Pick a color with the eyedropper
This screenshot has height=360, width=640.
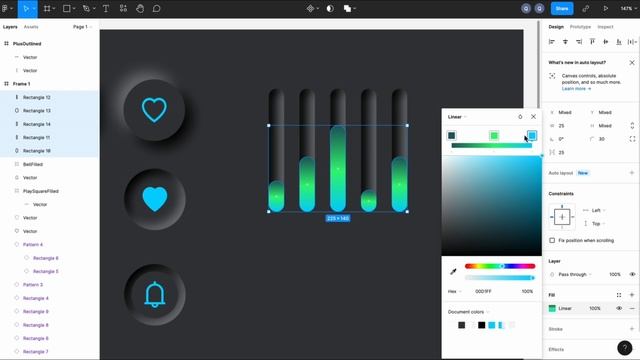click(453, 271)
